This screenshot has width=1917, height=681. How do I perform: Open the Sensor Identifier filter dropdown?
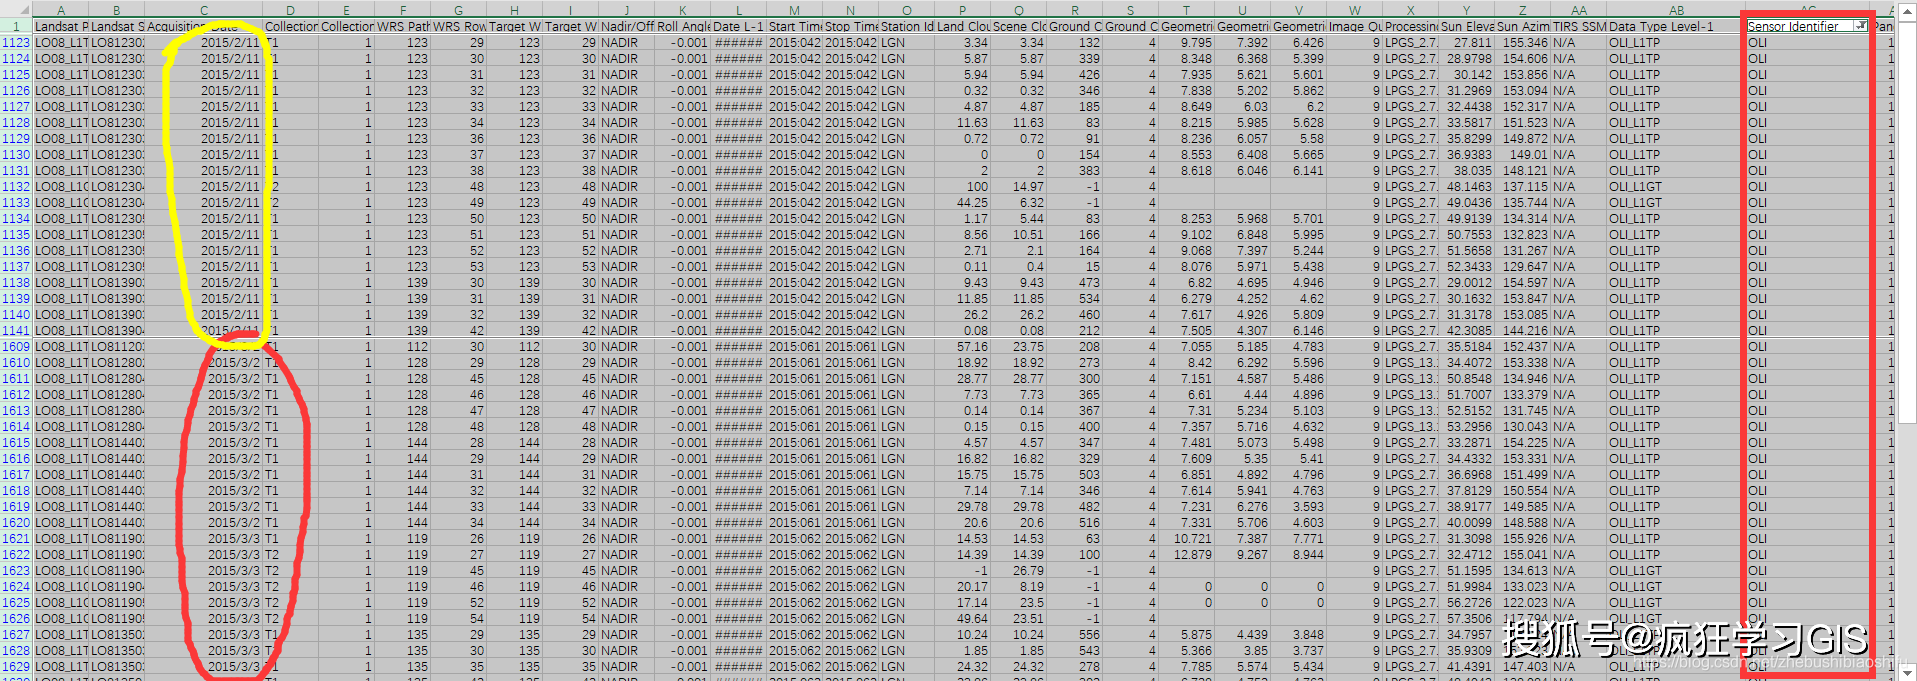pyautogui.click(x=1859, y=26)
